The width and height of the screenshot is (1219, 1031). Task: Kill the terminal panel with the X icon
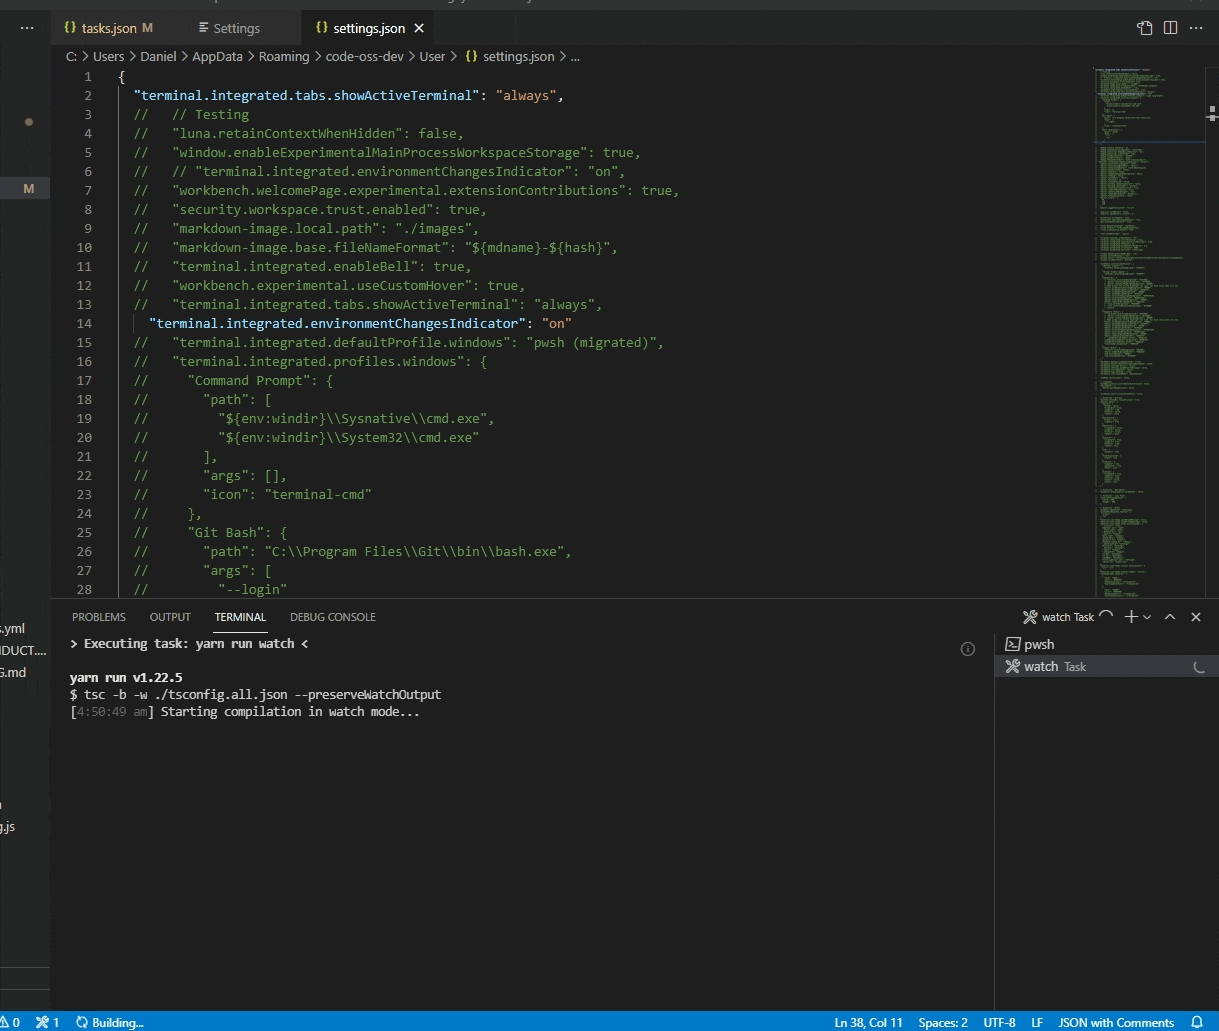click(x=1195, y=617)
